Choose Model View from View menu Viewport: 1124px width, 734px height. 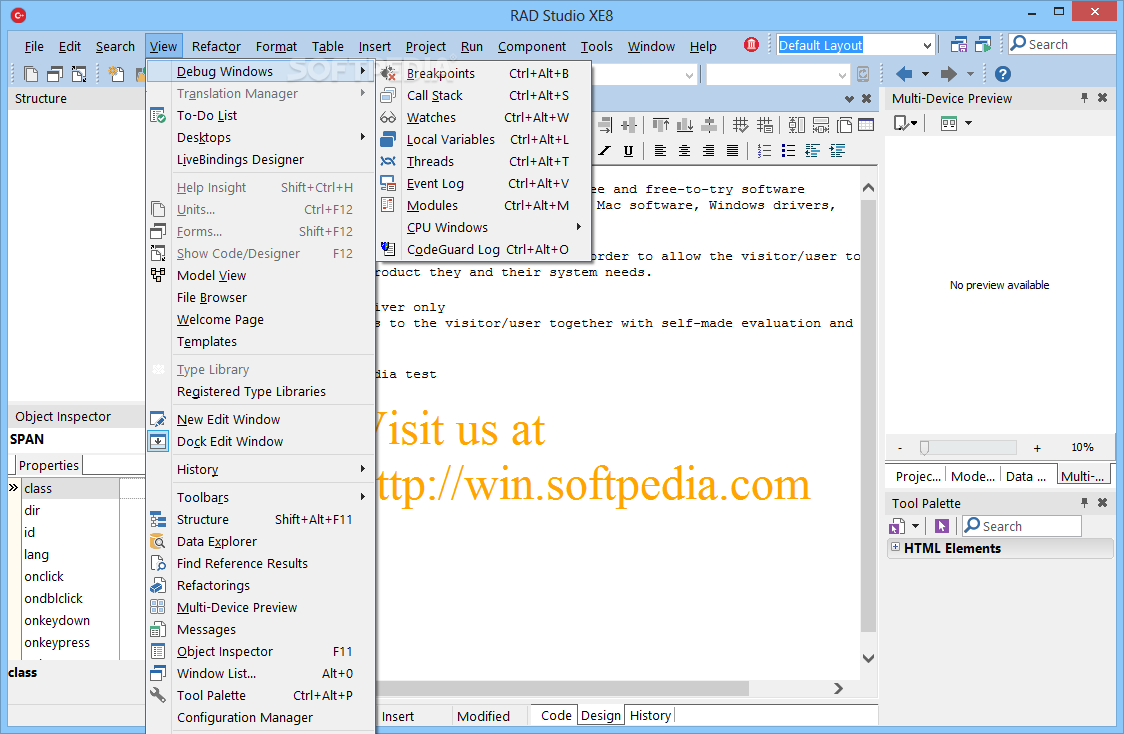coord(261,275)
